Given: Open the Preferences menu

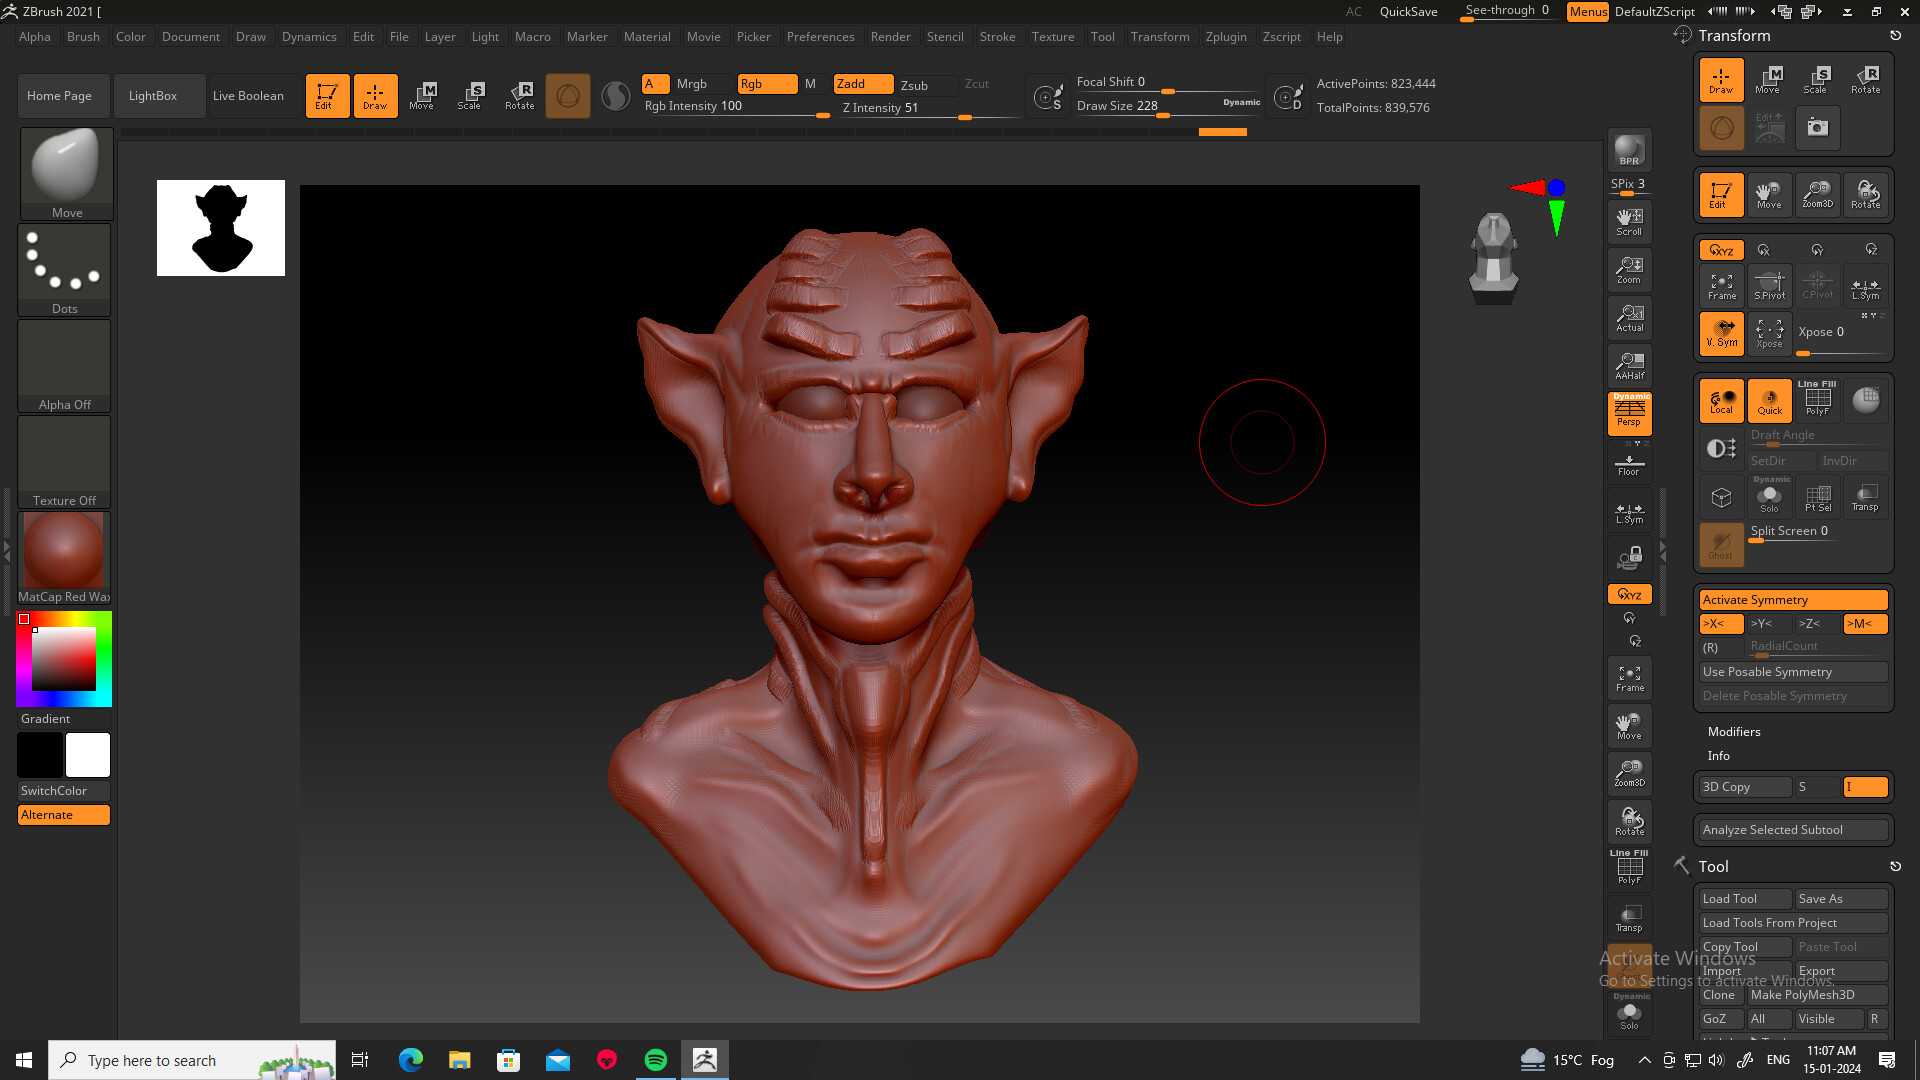Looking at the screenshot, I should pyautogui.click(x=820, y=37).
